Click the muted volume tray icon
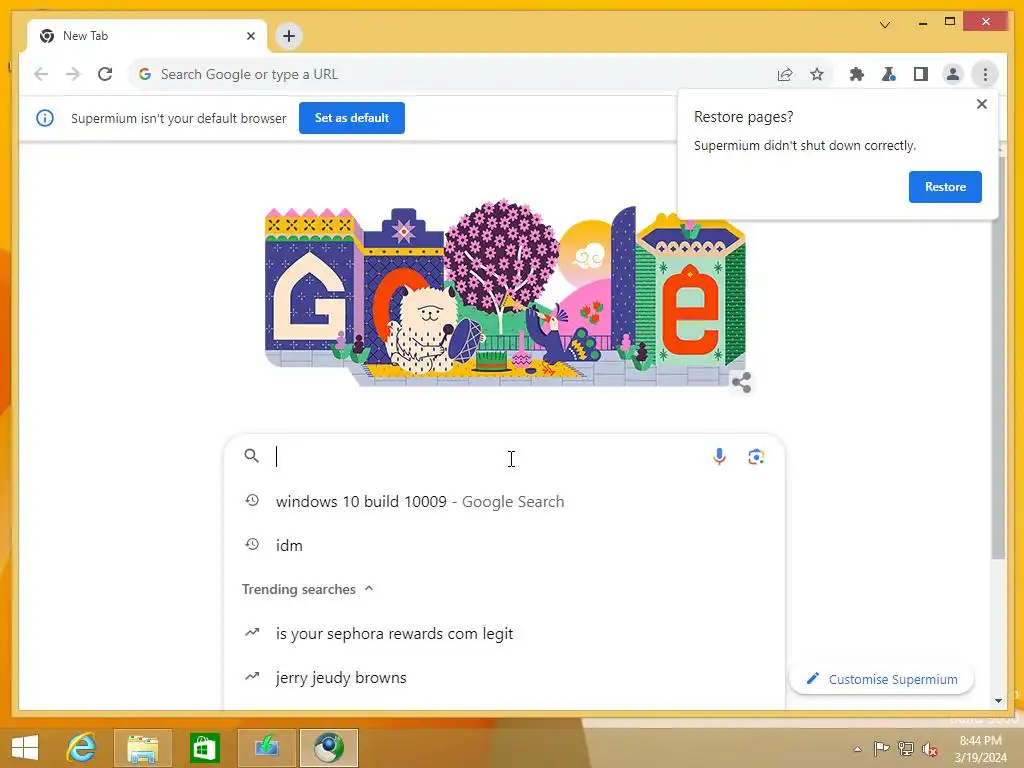 click(930, 749)
